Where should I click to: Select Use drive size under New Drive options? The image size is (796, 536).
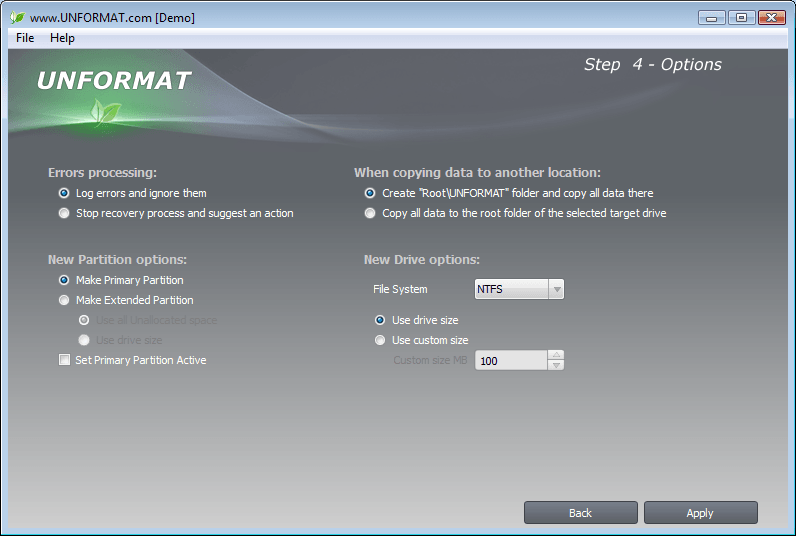[416, 320]
